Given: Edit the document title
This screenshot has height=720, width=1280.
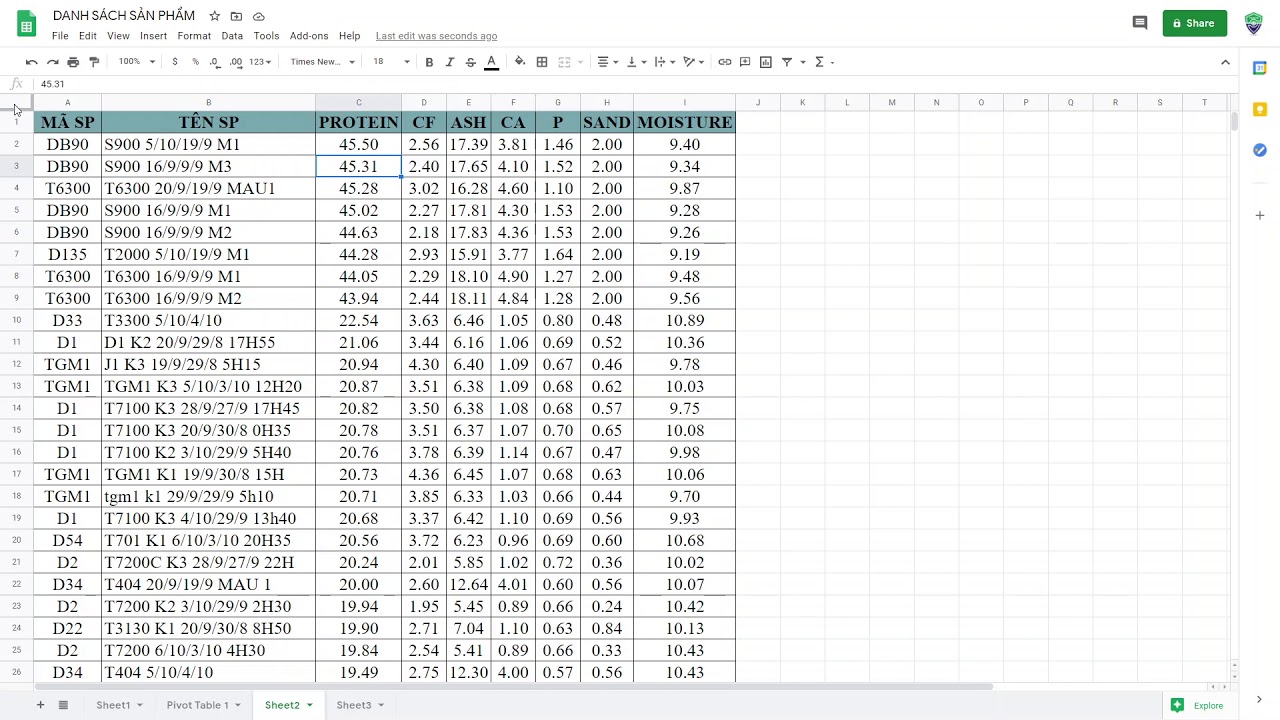Looking at the screenshot, I should (x=124, y=16).
